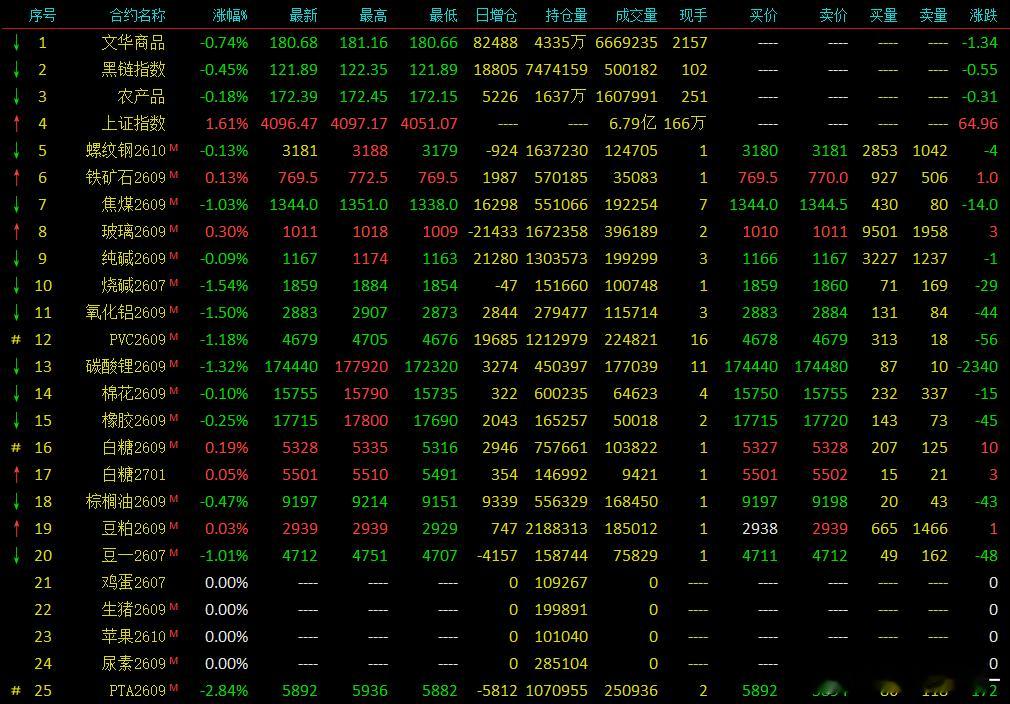Select the 苹果2610 contract name
The image size is (1010, 704).
click(x=133, y=637)
